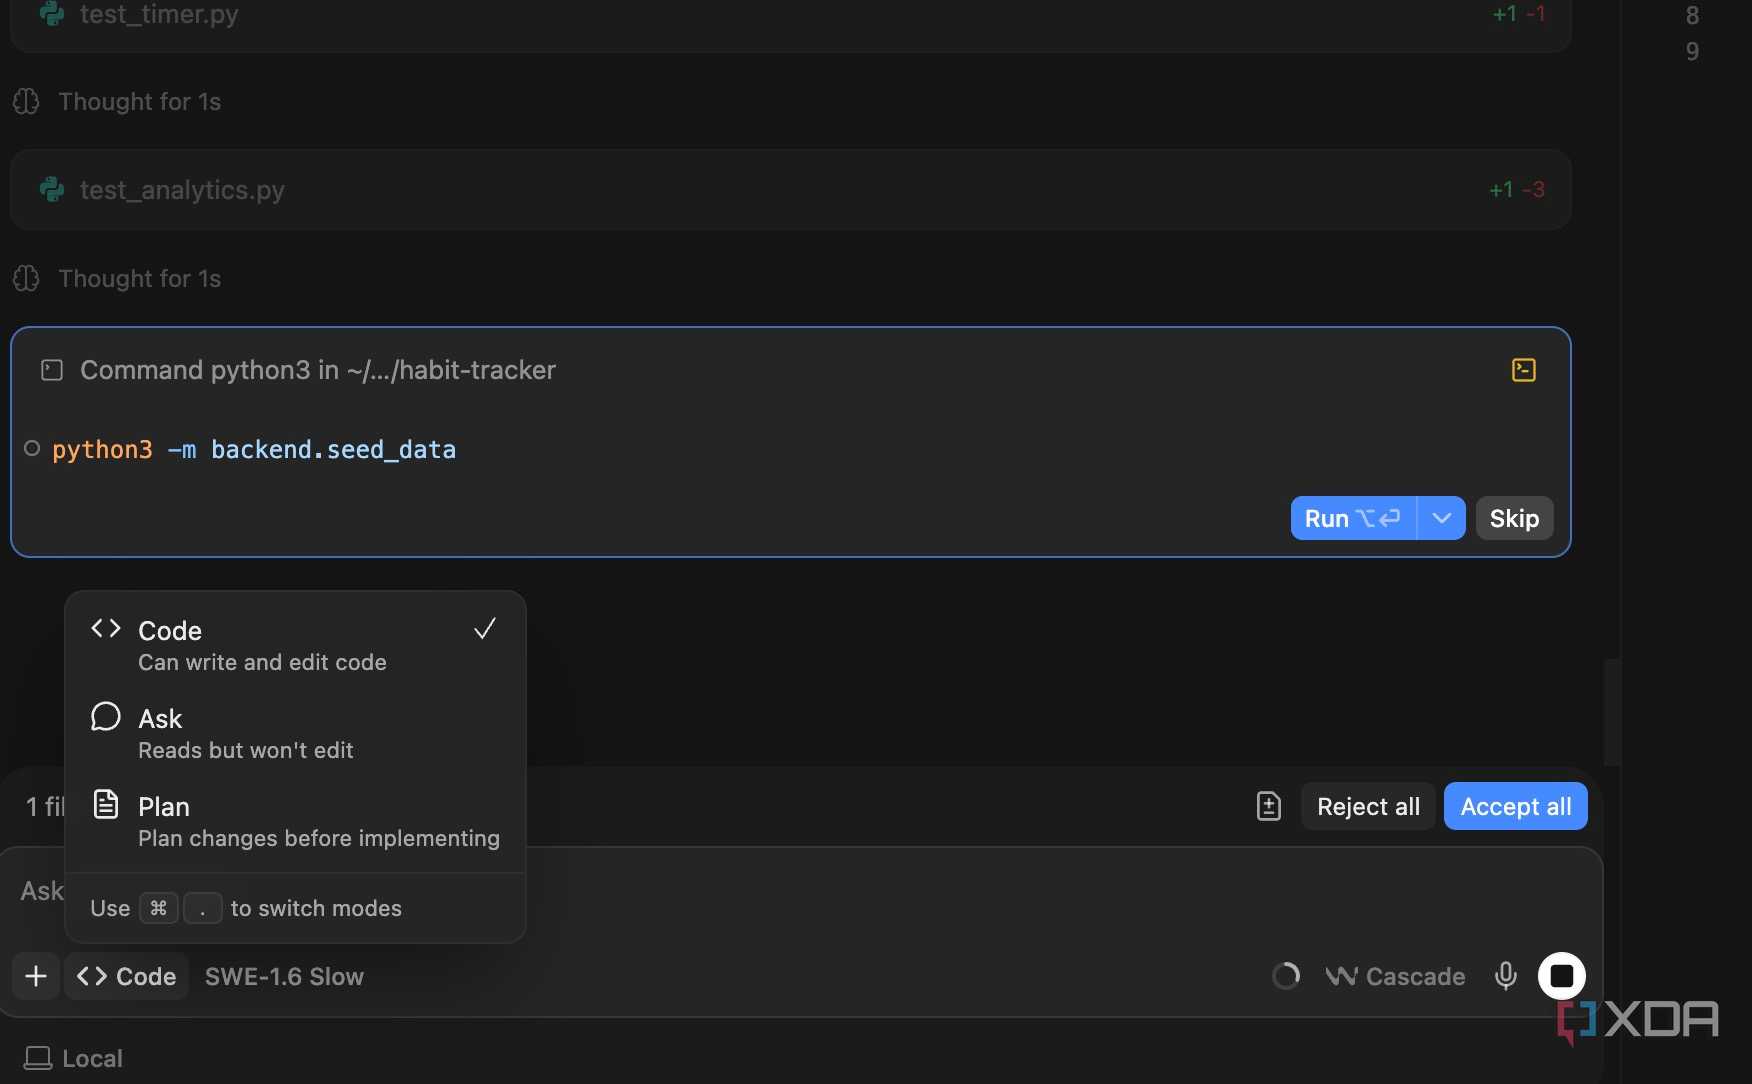The height and width of the screenshot is (1084, 1752).
Task: Click Reject all changes
Action: coord(1367,806)
